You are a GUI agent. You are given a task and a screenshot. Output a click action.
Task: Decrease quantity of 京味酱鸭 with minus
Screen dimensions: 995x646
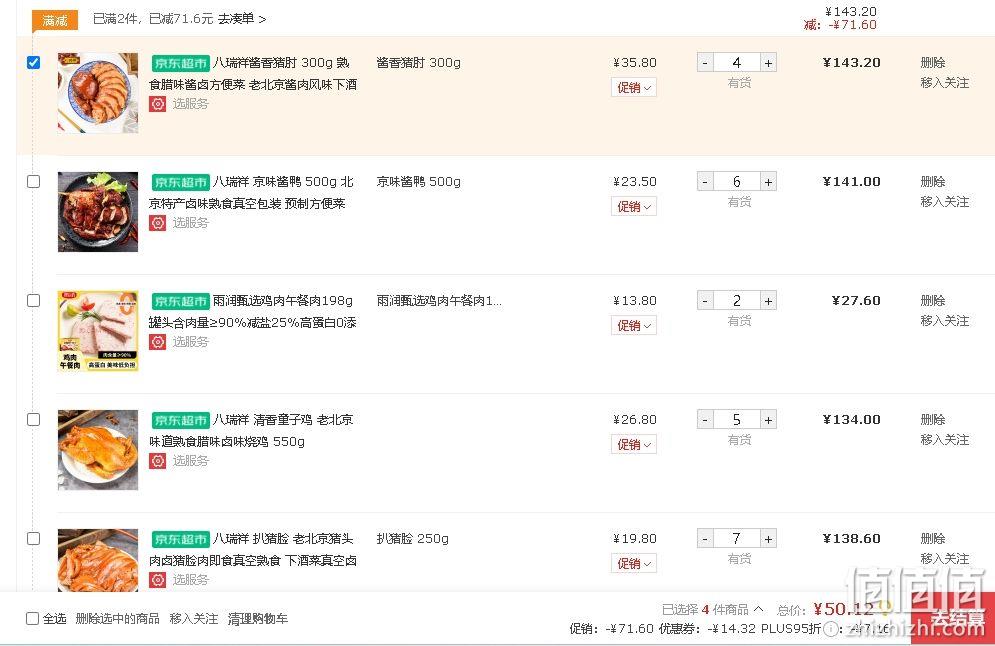[x=705, y=181]
